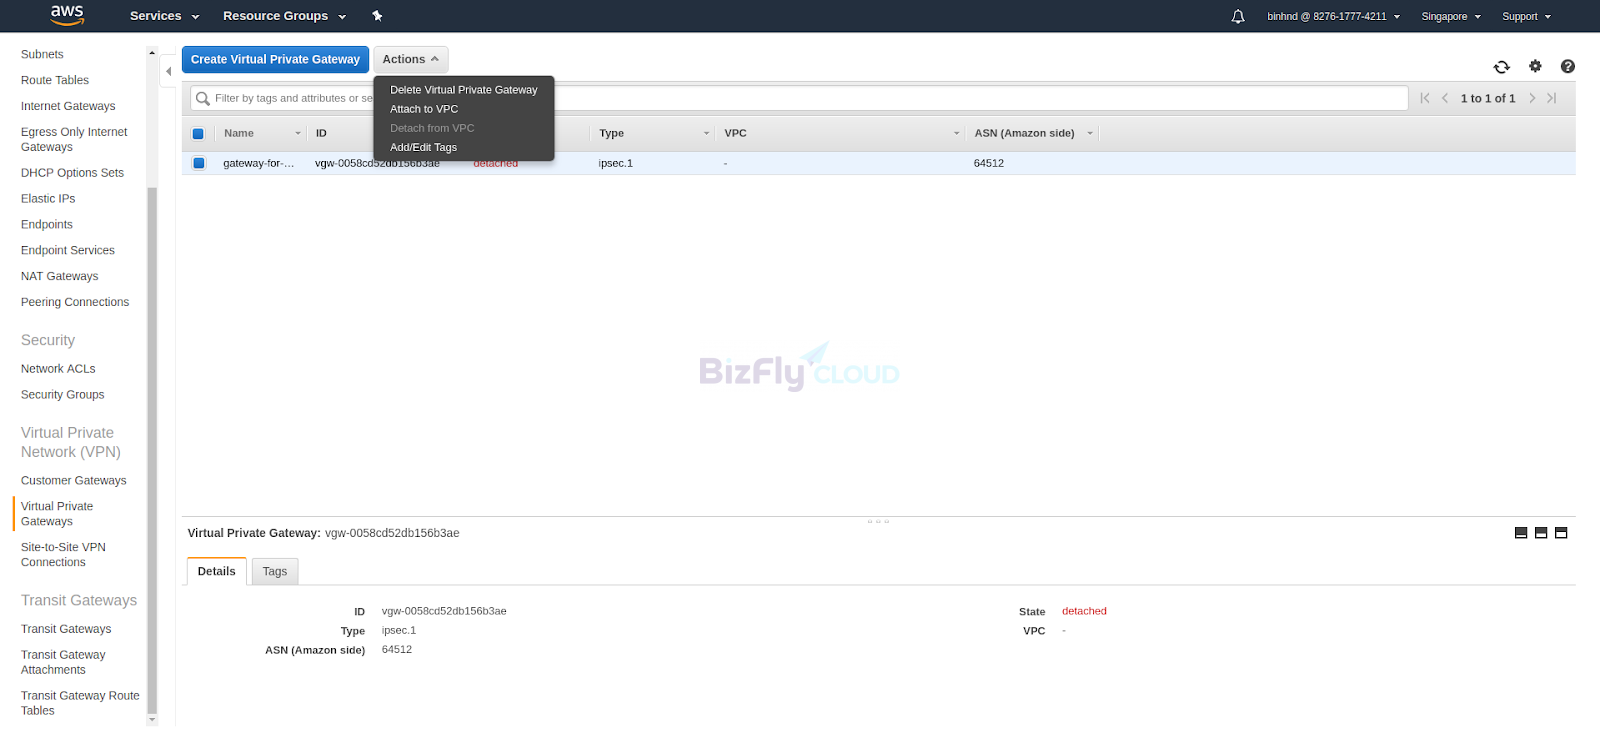Screen dimensions: 1600x733
Task: Open Peering Connections in sidebar
Action: pyautogui.click(x=75, y=302)
